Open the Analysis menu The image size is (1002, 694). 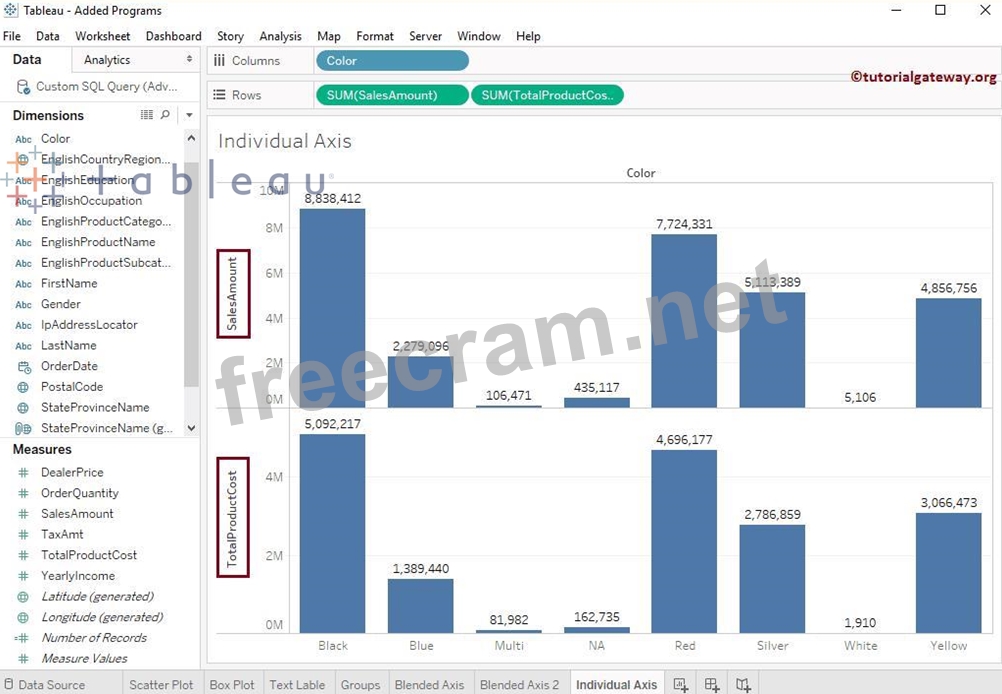[x=280, y=36]
